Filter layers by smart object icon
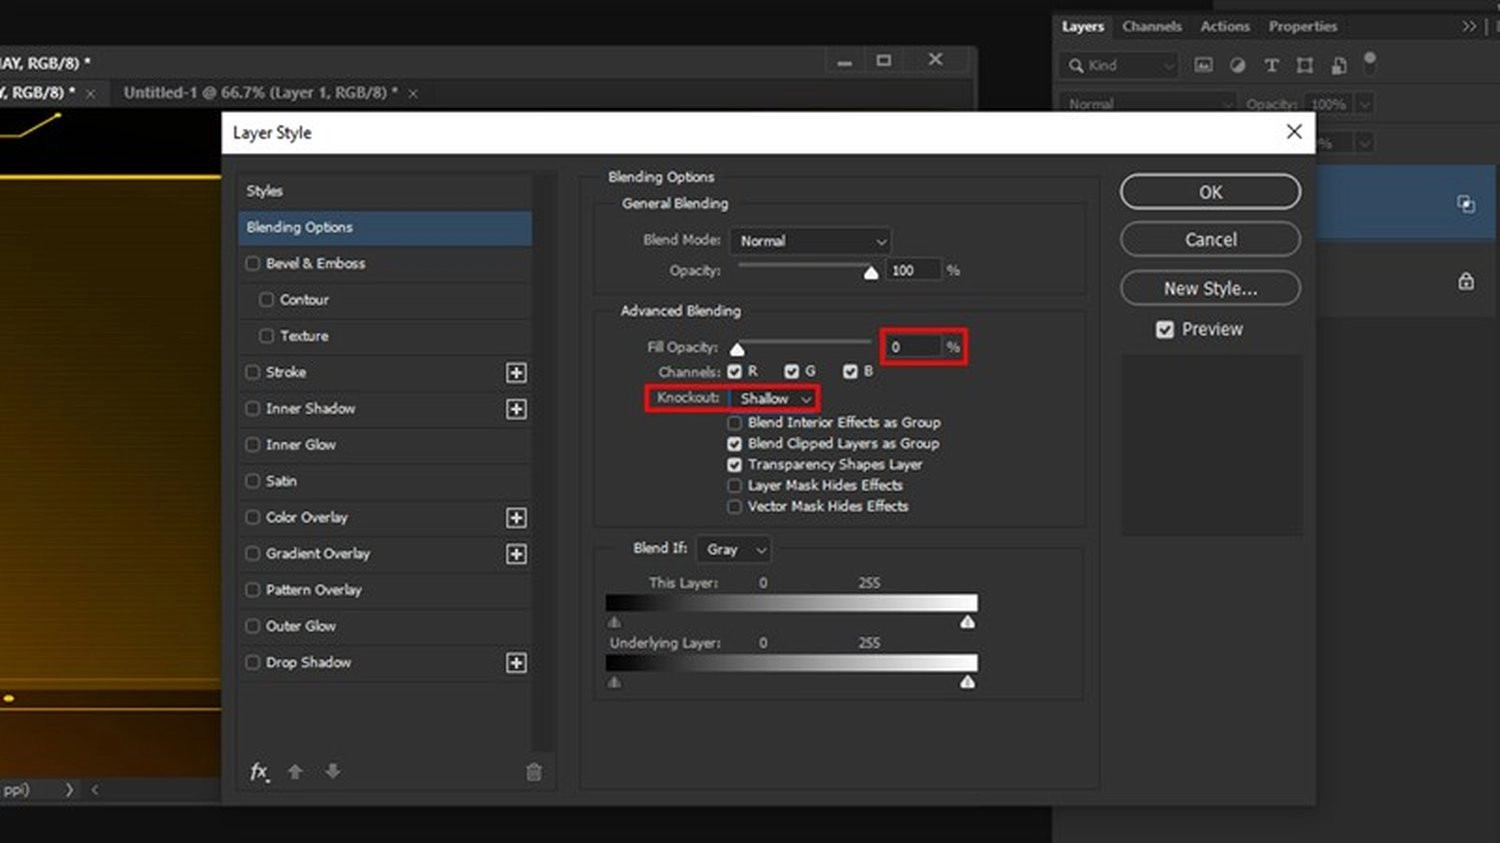The height and width of the screenshot is (843, 1500). tap(1339, 65)
